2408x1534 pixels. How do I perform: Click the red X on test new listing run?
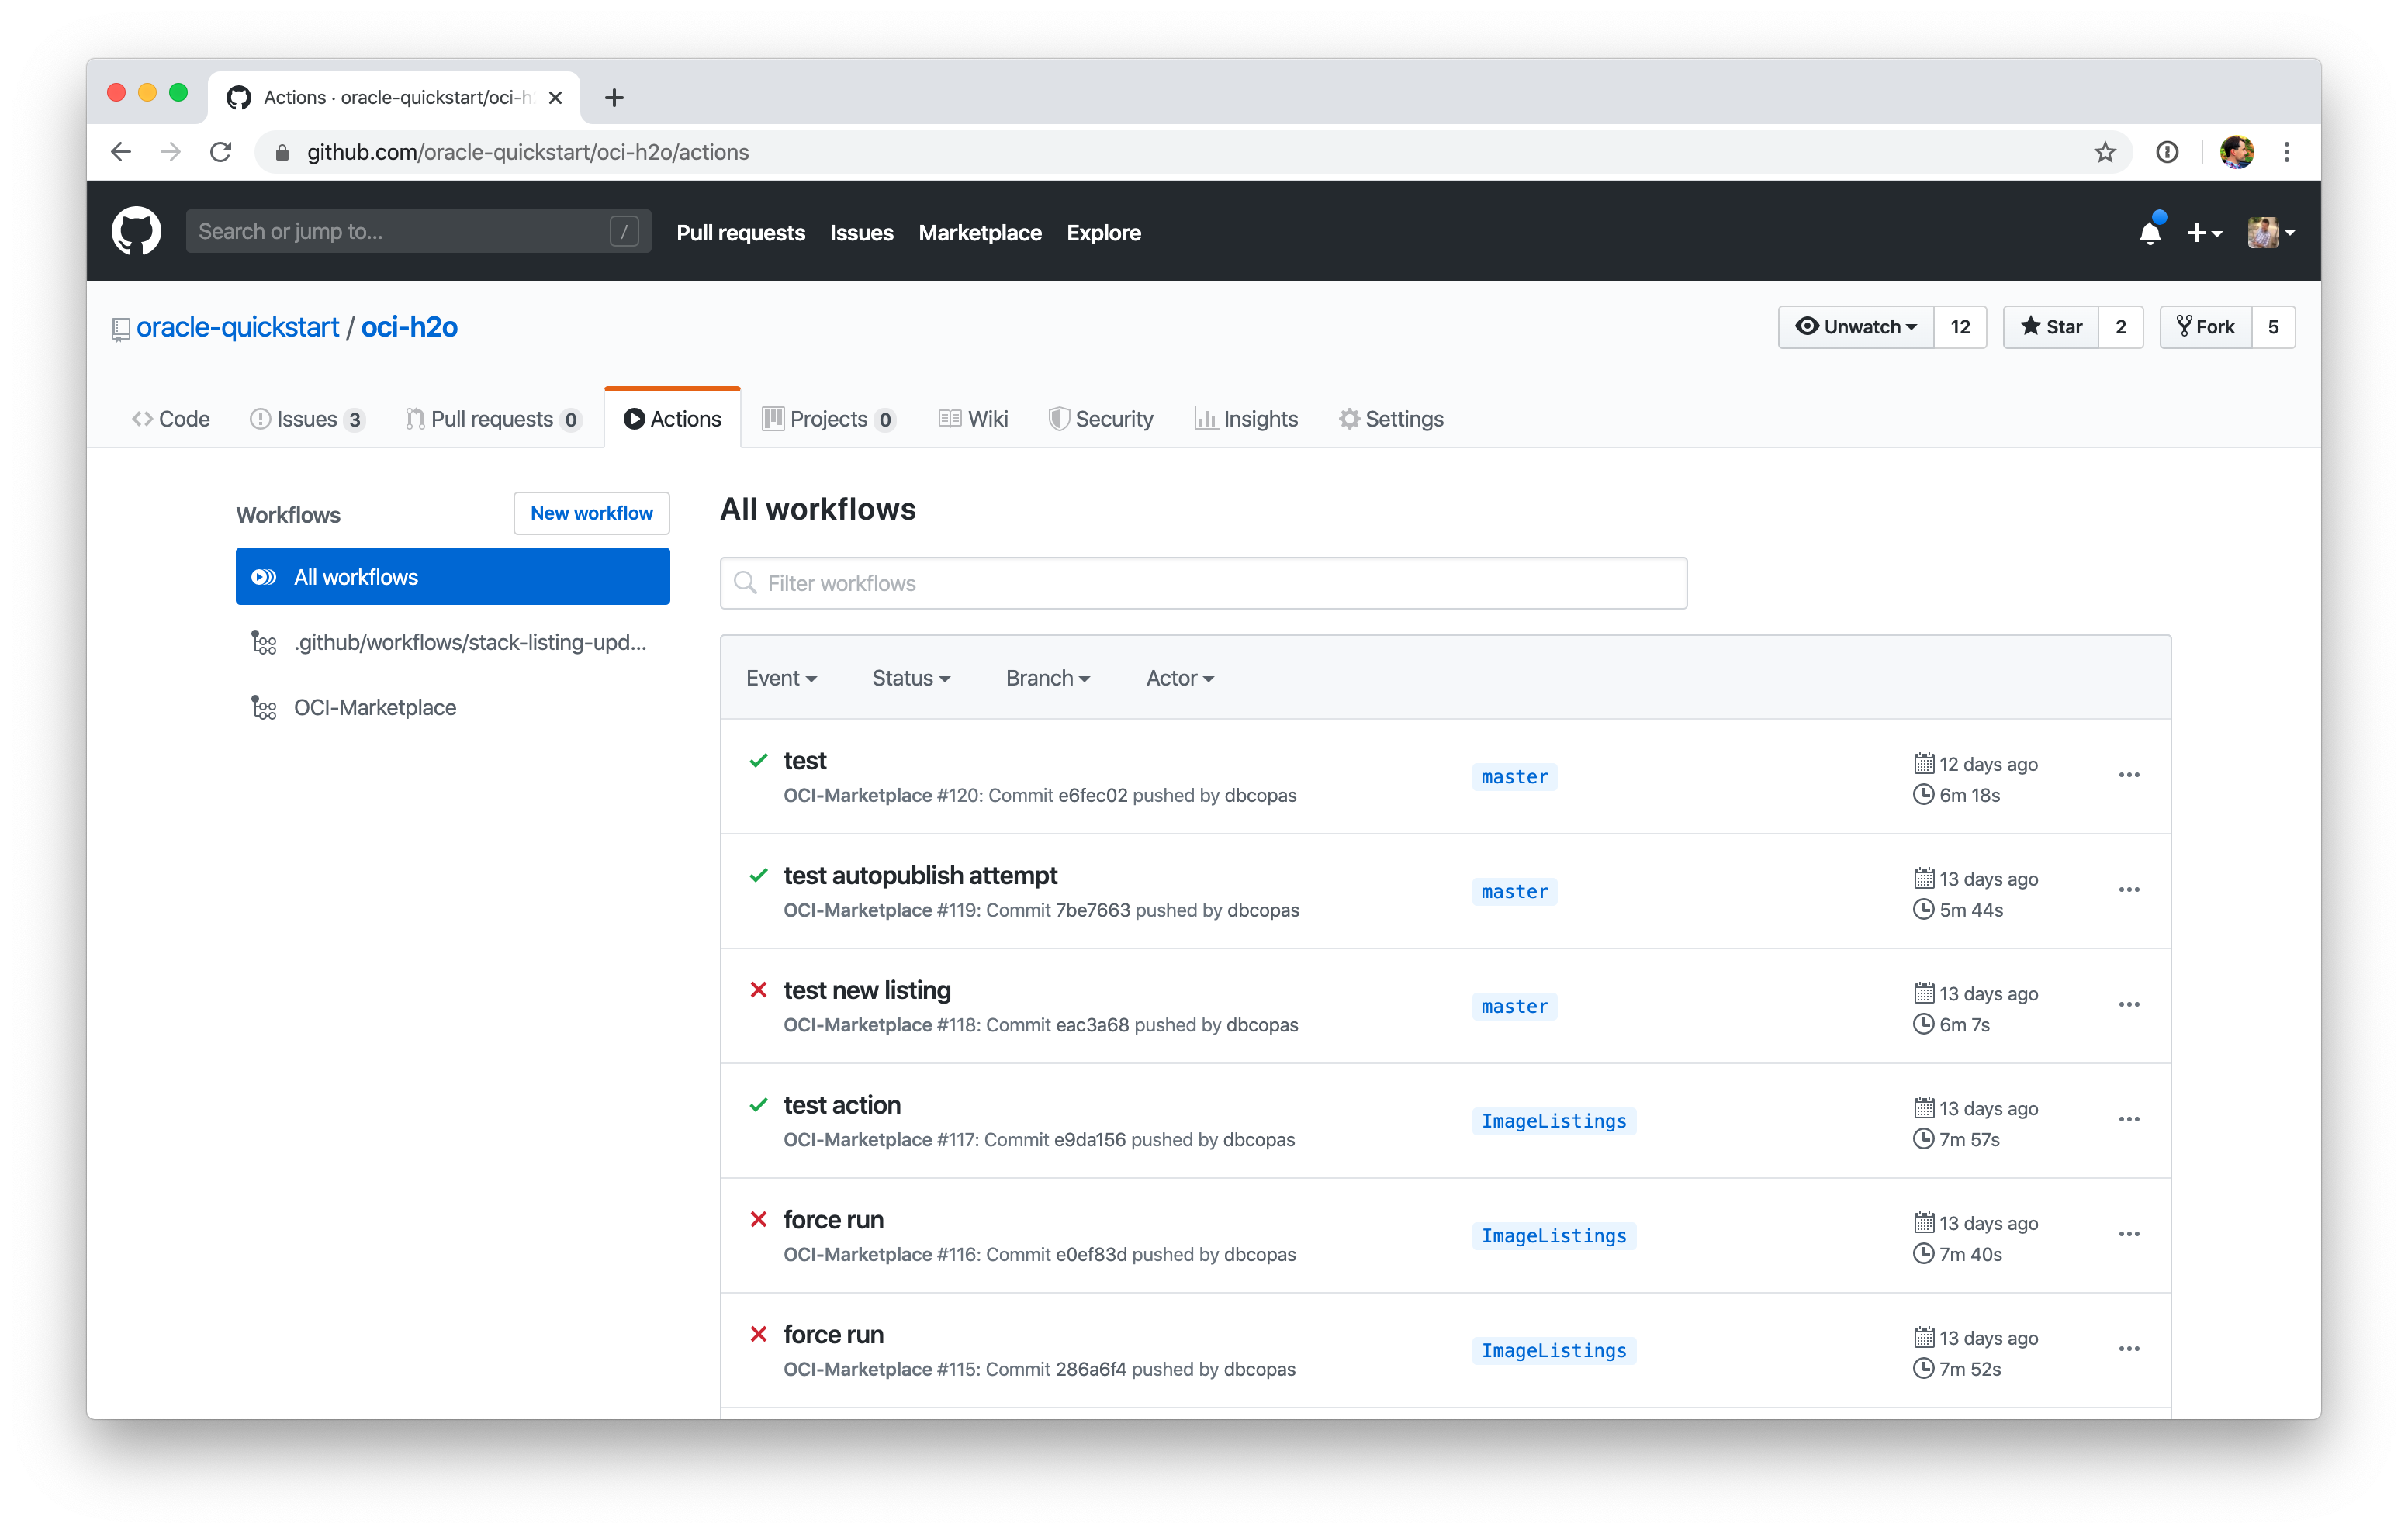point(758,990)
